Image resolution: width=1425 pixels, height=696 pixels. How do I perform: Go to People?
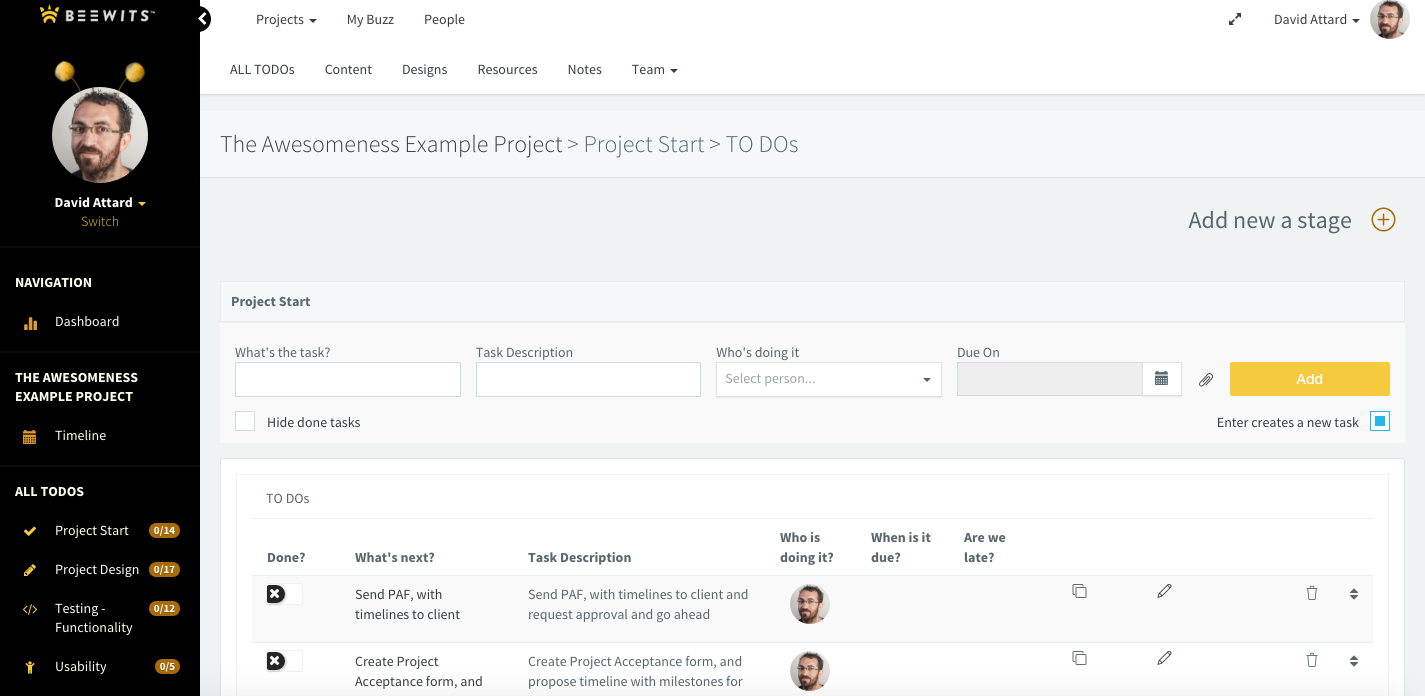[x=444, y=20]
